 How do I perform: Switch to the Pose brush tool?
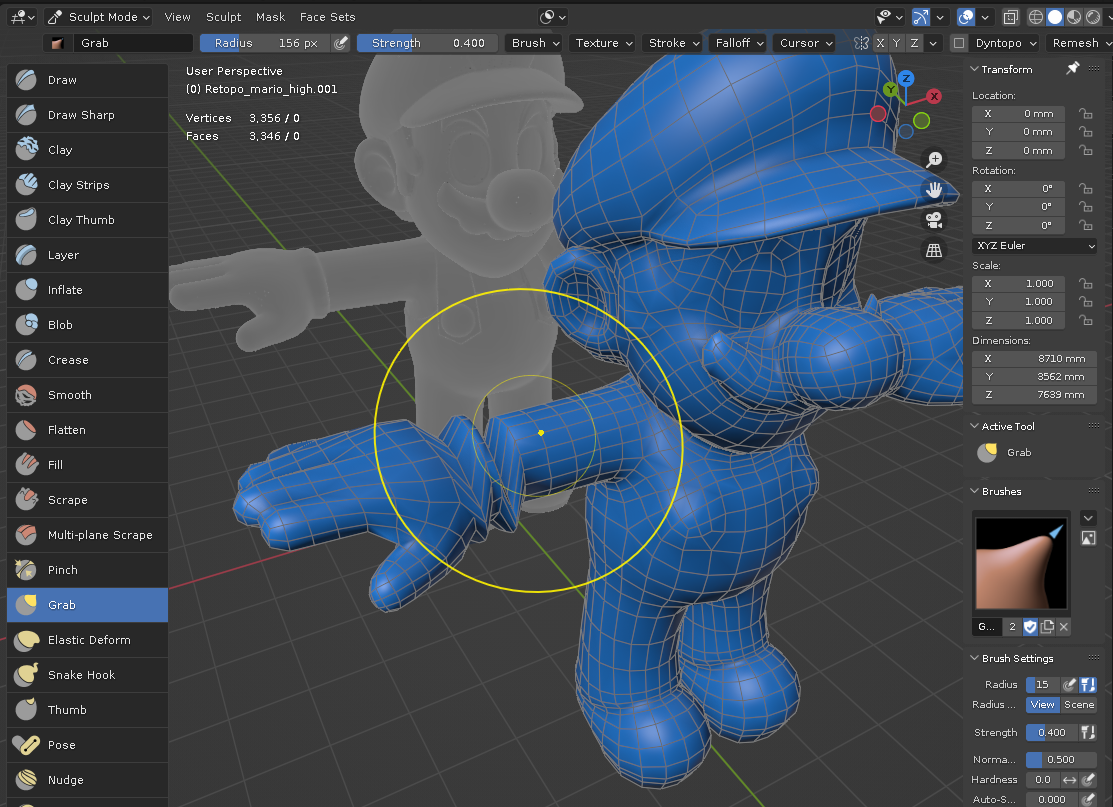[x=62, y=745]
